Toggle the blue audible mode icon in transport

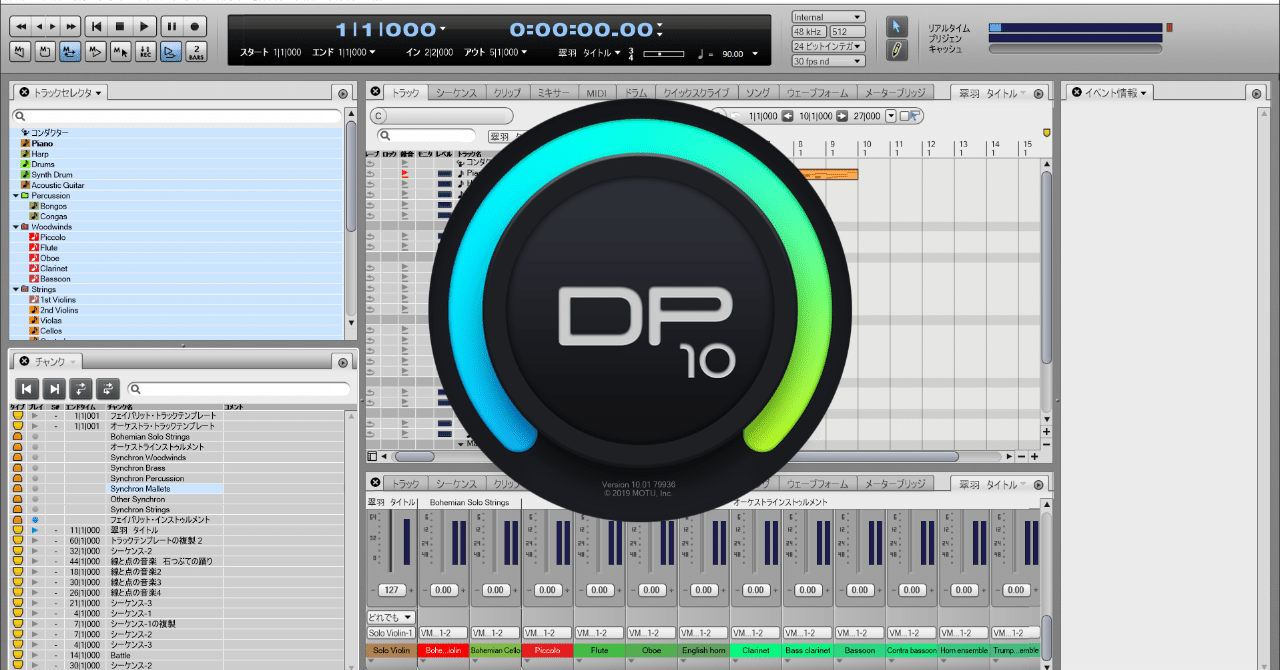169,50
